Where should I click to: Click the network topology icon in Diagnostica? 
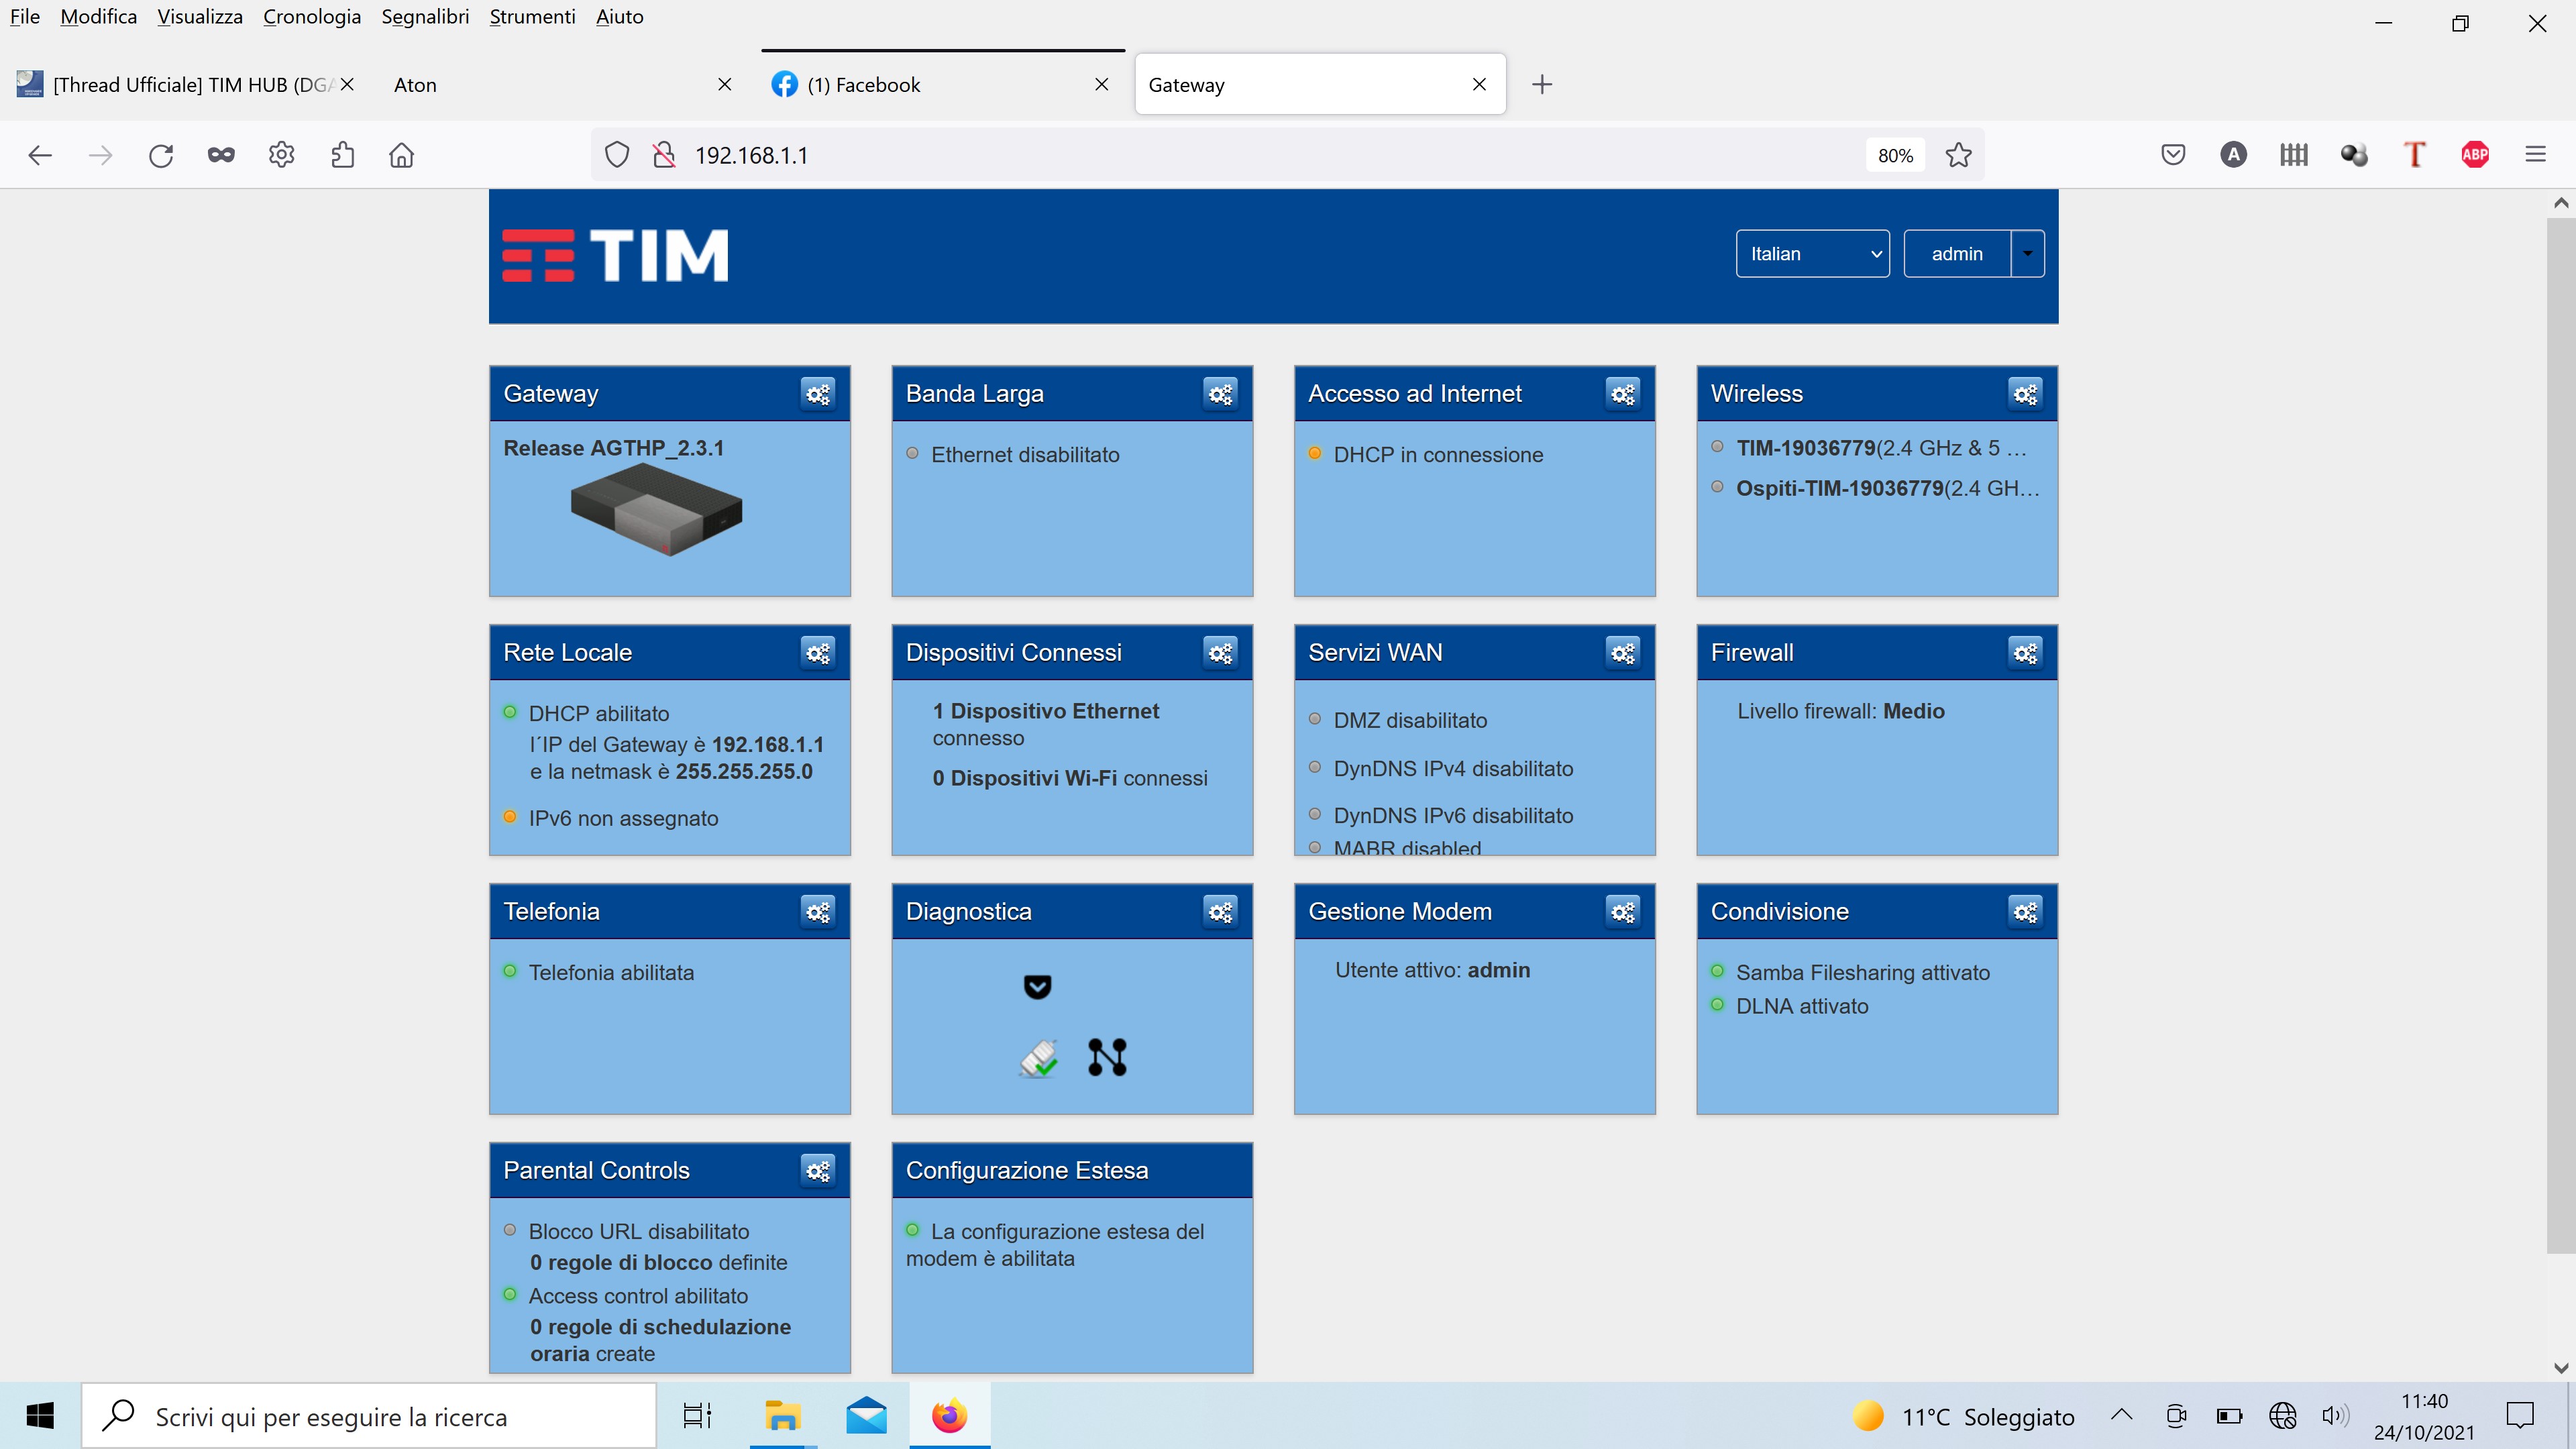1107,1058
